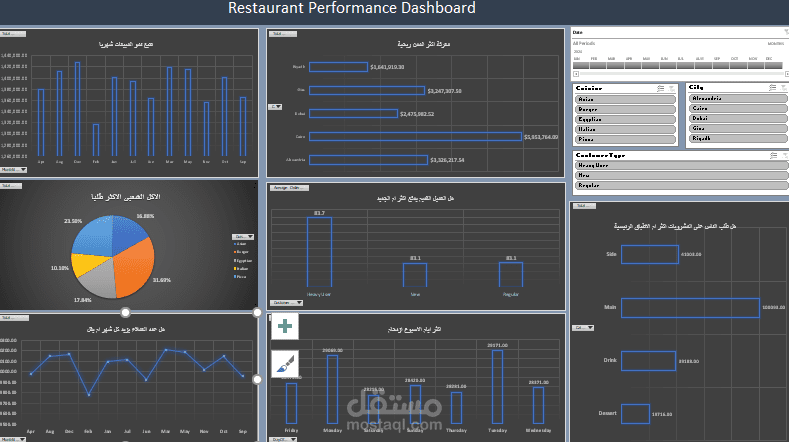Choose Regular customer type
Image resolution: width=789 pixels, height=442 pixels.
point(681,185)
